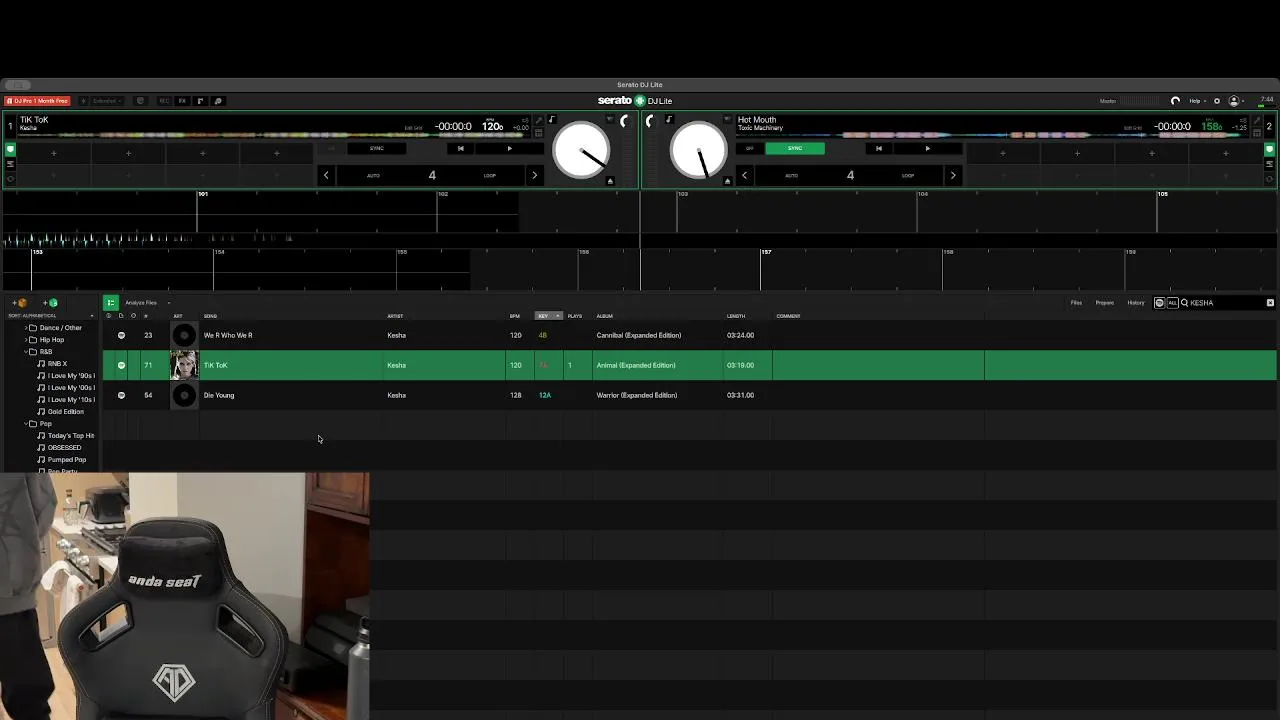1280x720 pixels.
Task: Open the settings gear
Action: click(1217, 101)
